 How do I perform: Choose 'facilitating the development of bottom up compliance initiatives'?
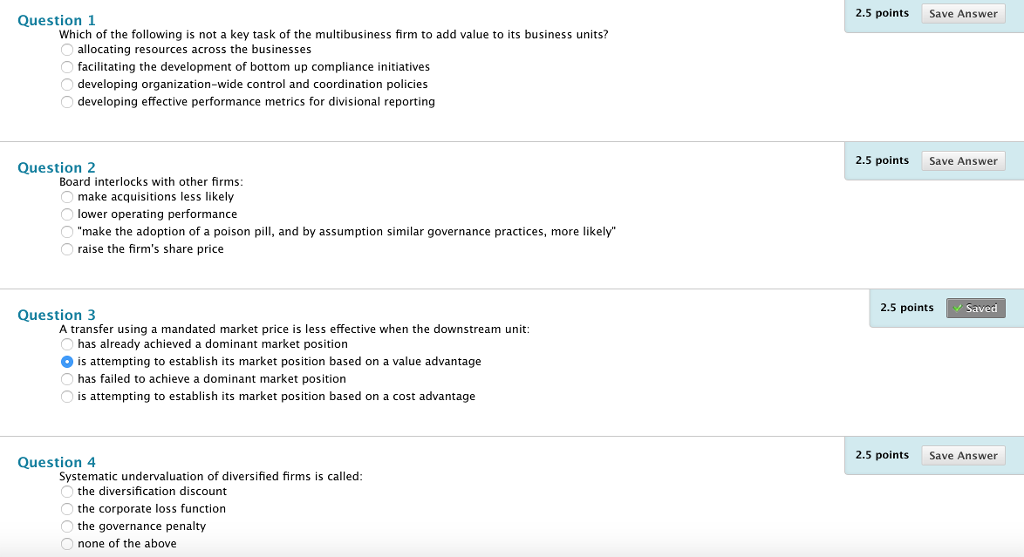tap(67, 67)
